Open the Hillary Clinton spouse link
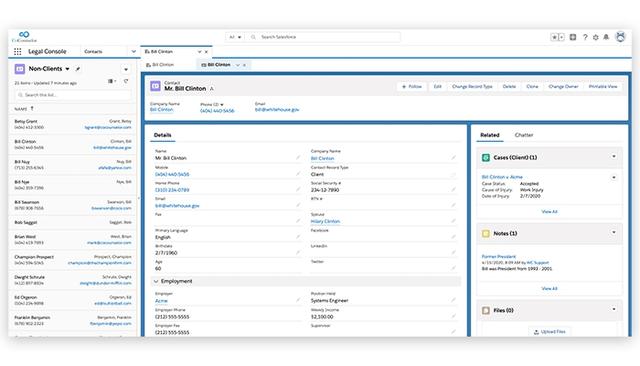The width and height of the screenshot is (640, 366). (325, 221)
